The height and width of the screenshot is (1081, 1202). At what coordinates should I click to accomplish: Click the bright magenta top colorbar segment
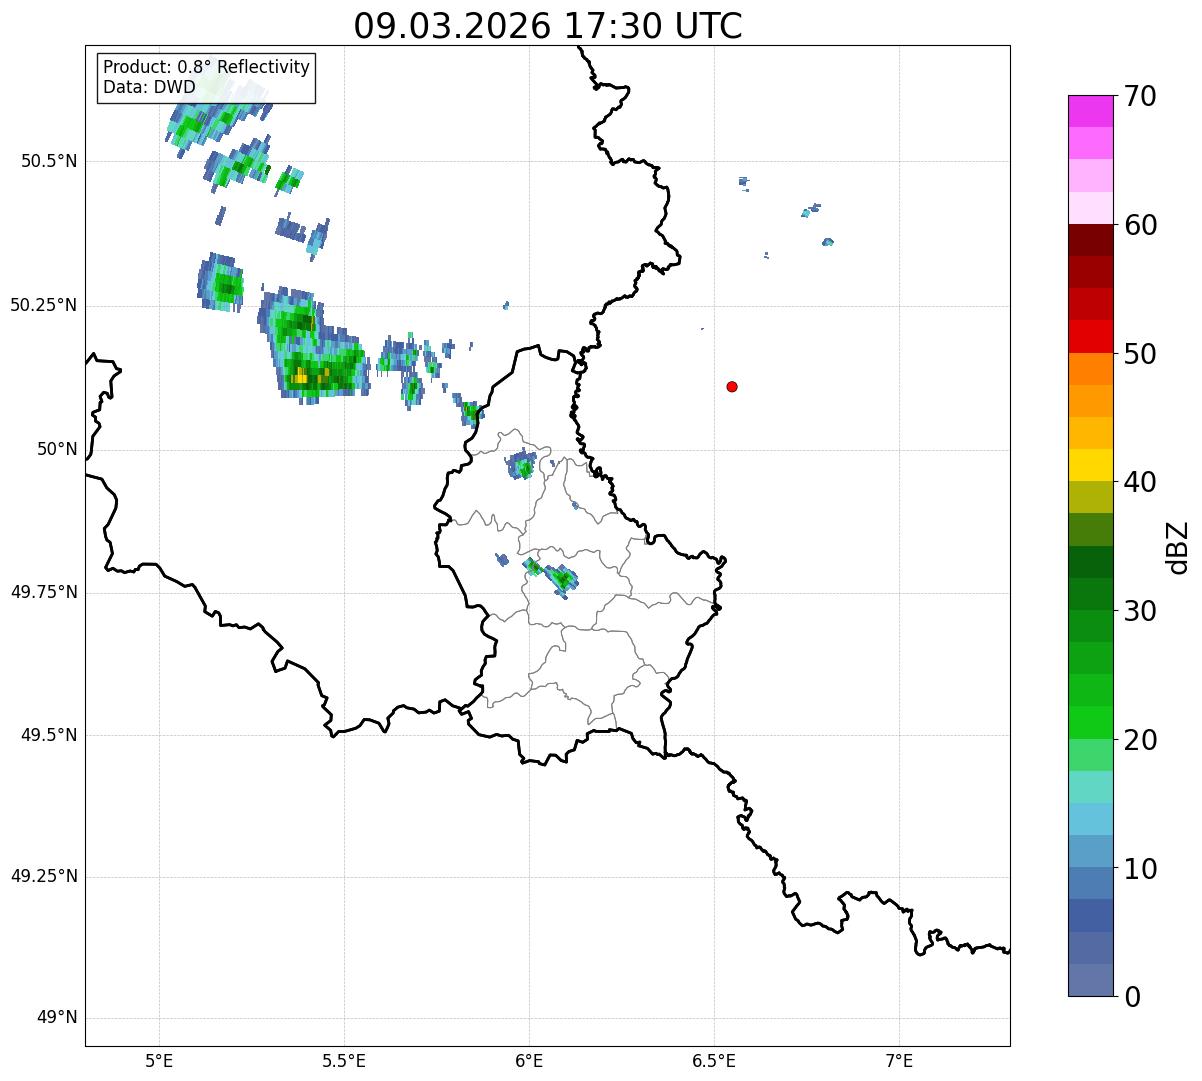coord(1090,111)
